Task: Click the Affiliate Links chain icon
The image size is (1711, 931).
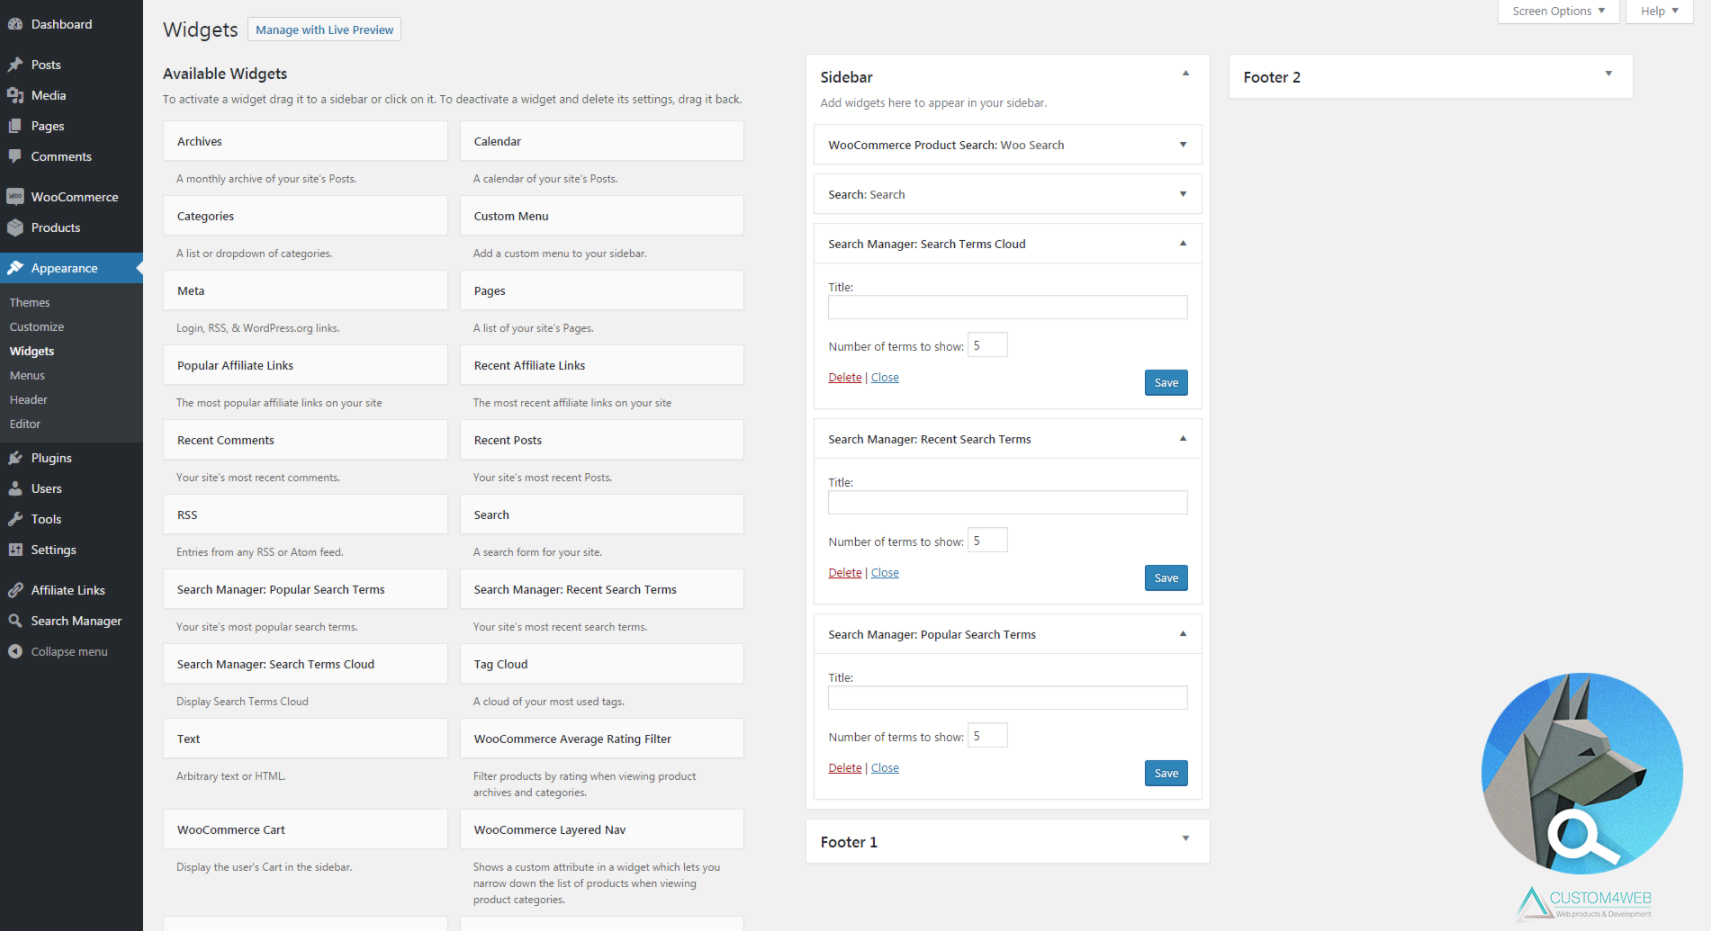Action: click(x=15, y=590)
